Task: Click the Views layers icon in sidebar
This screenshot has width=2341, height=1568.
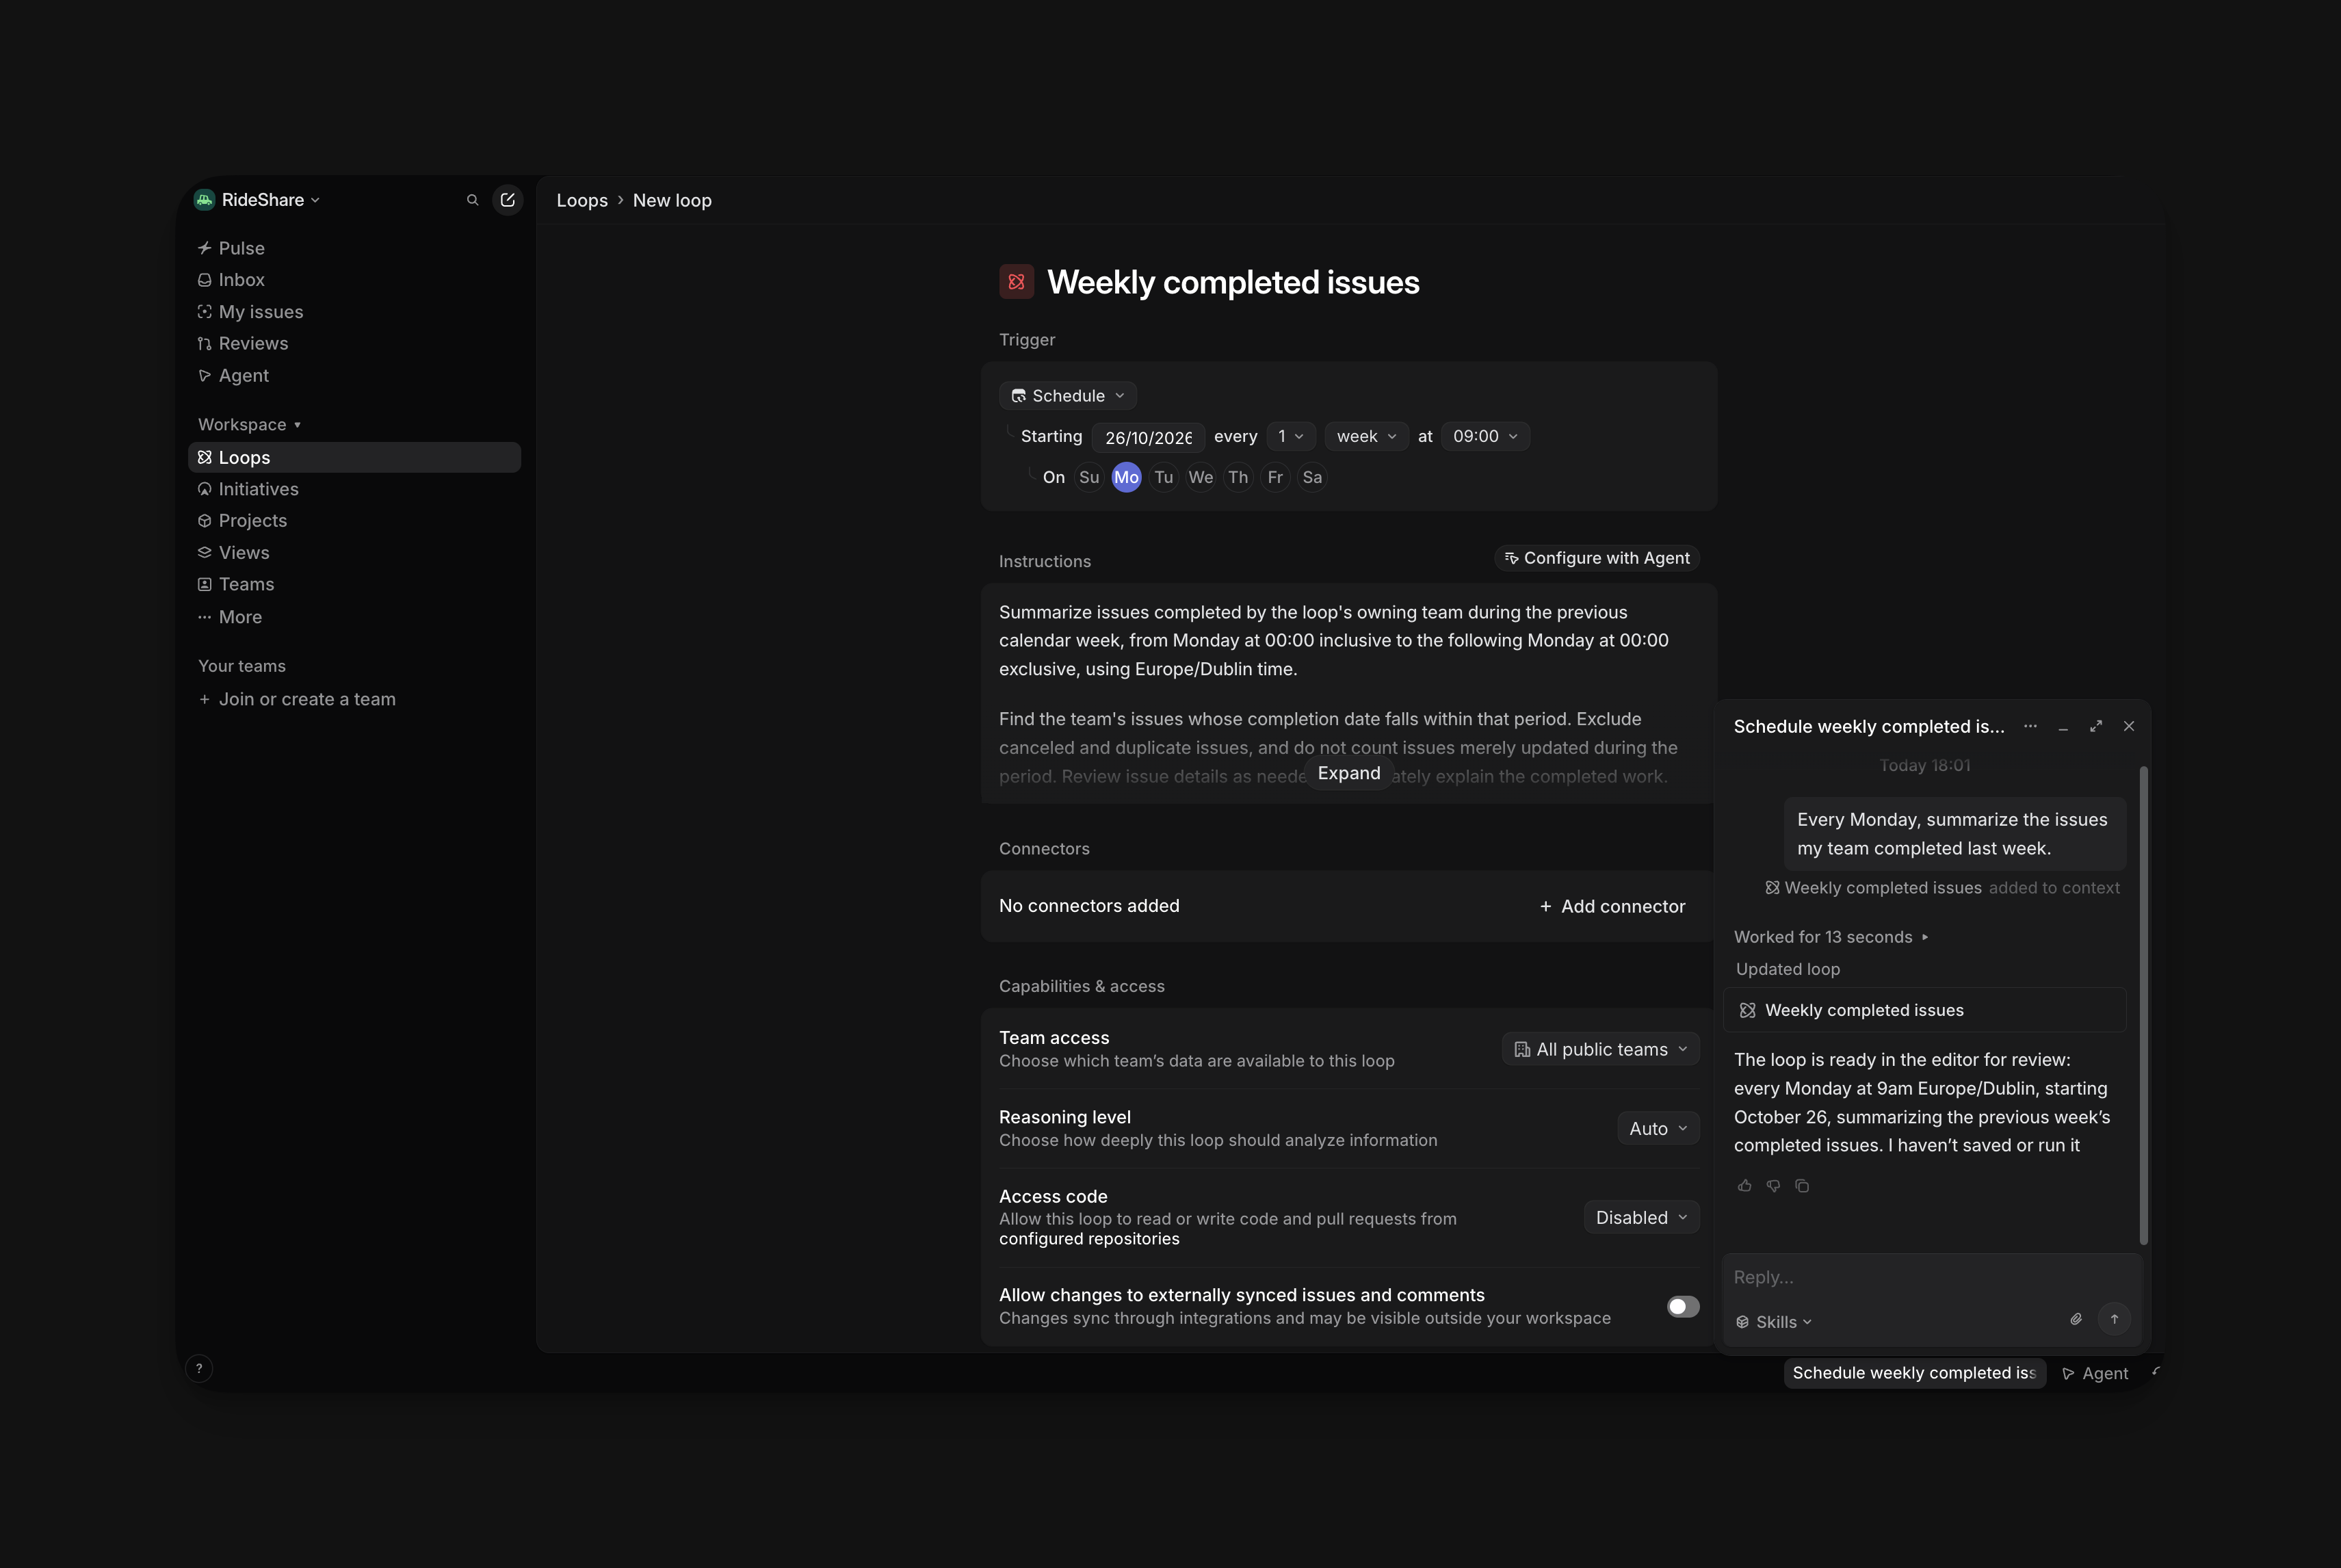Action: tap(205, 553)
